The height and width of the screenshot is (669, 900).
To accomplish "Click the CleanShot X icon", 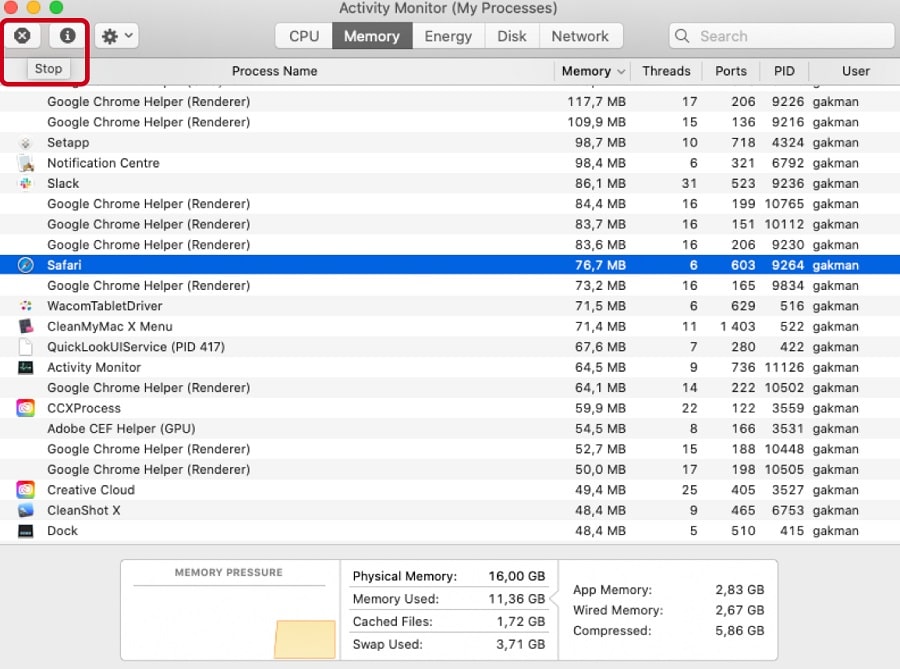I will [26, 510].
